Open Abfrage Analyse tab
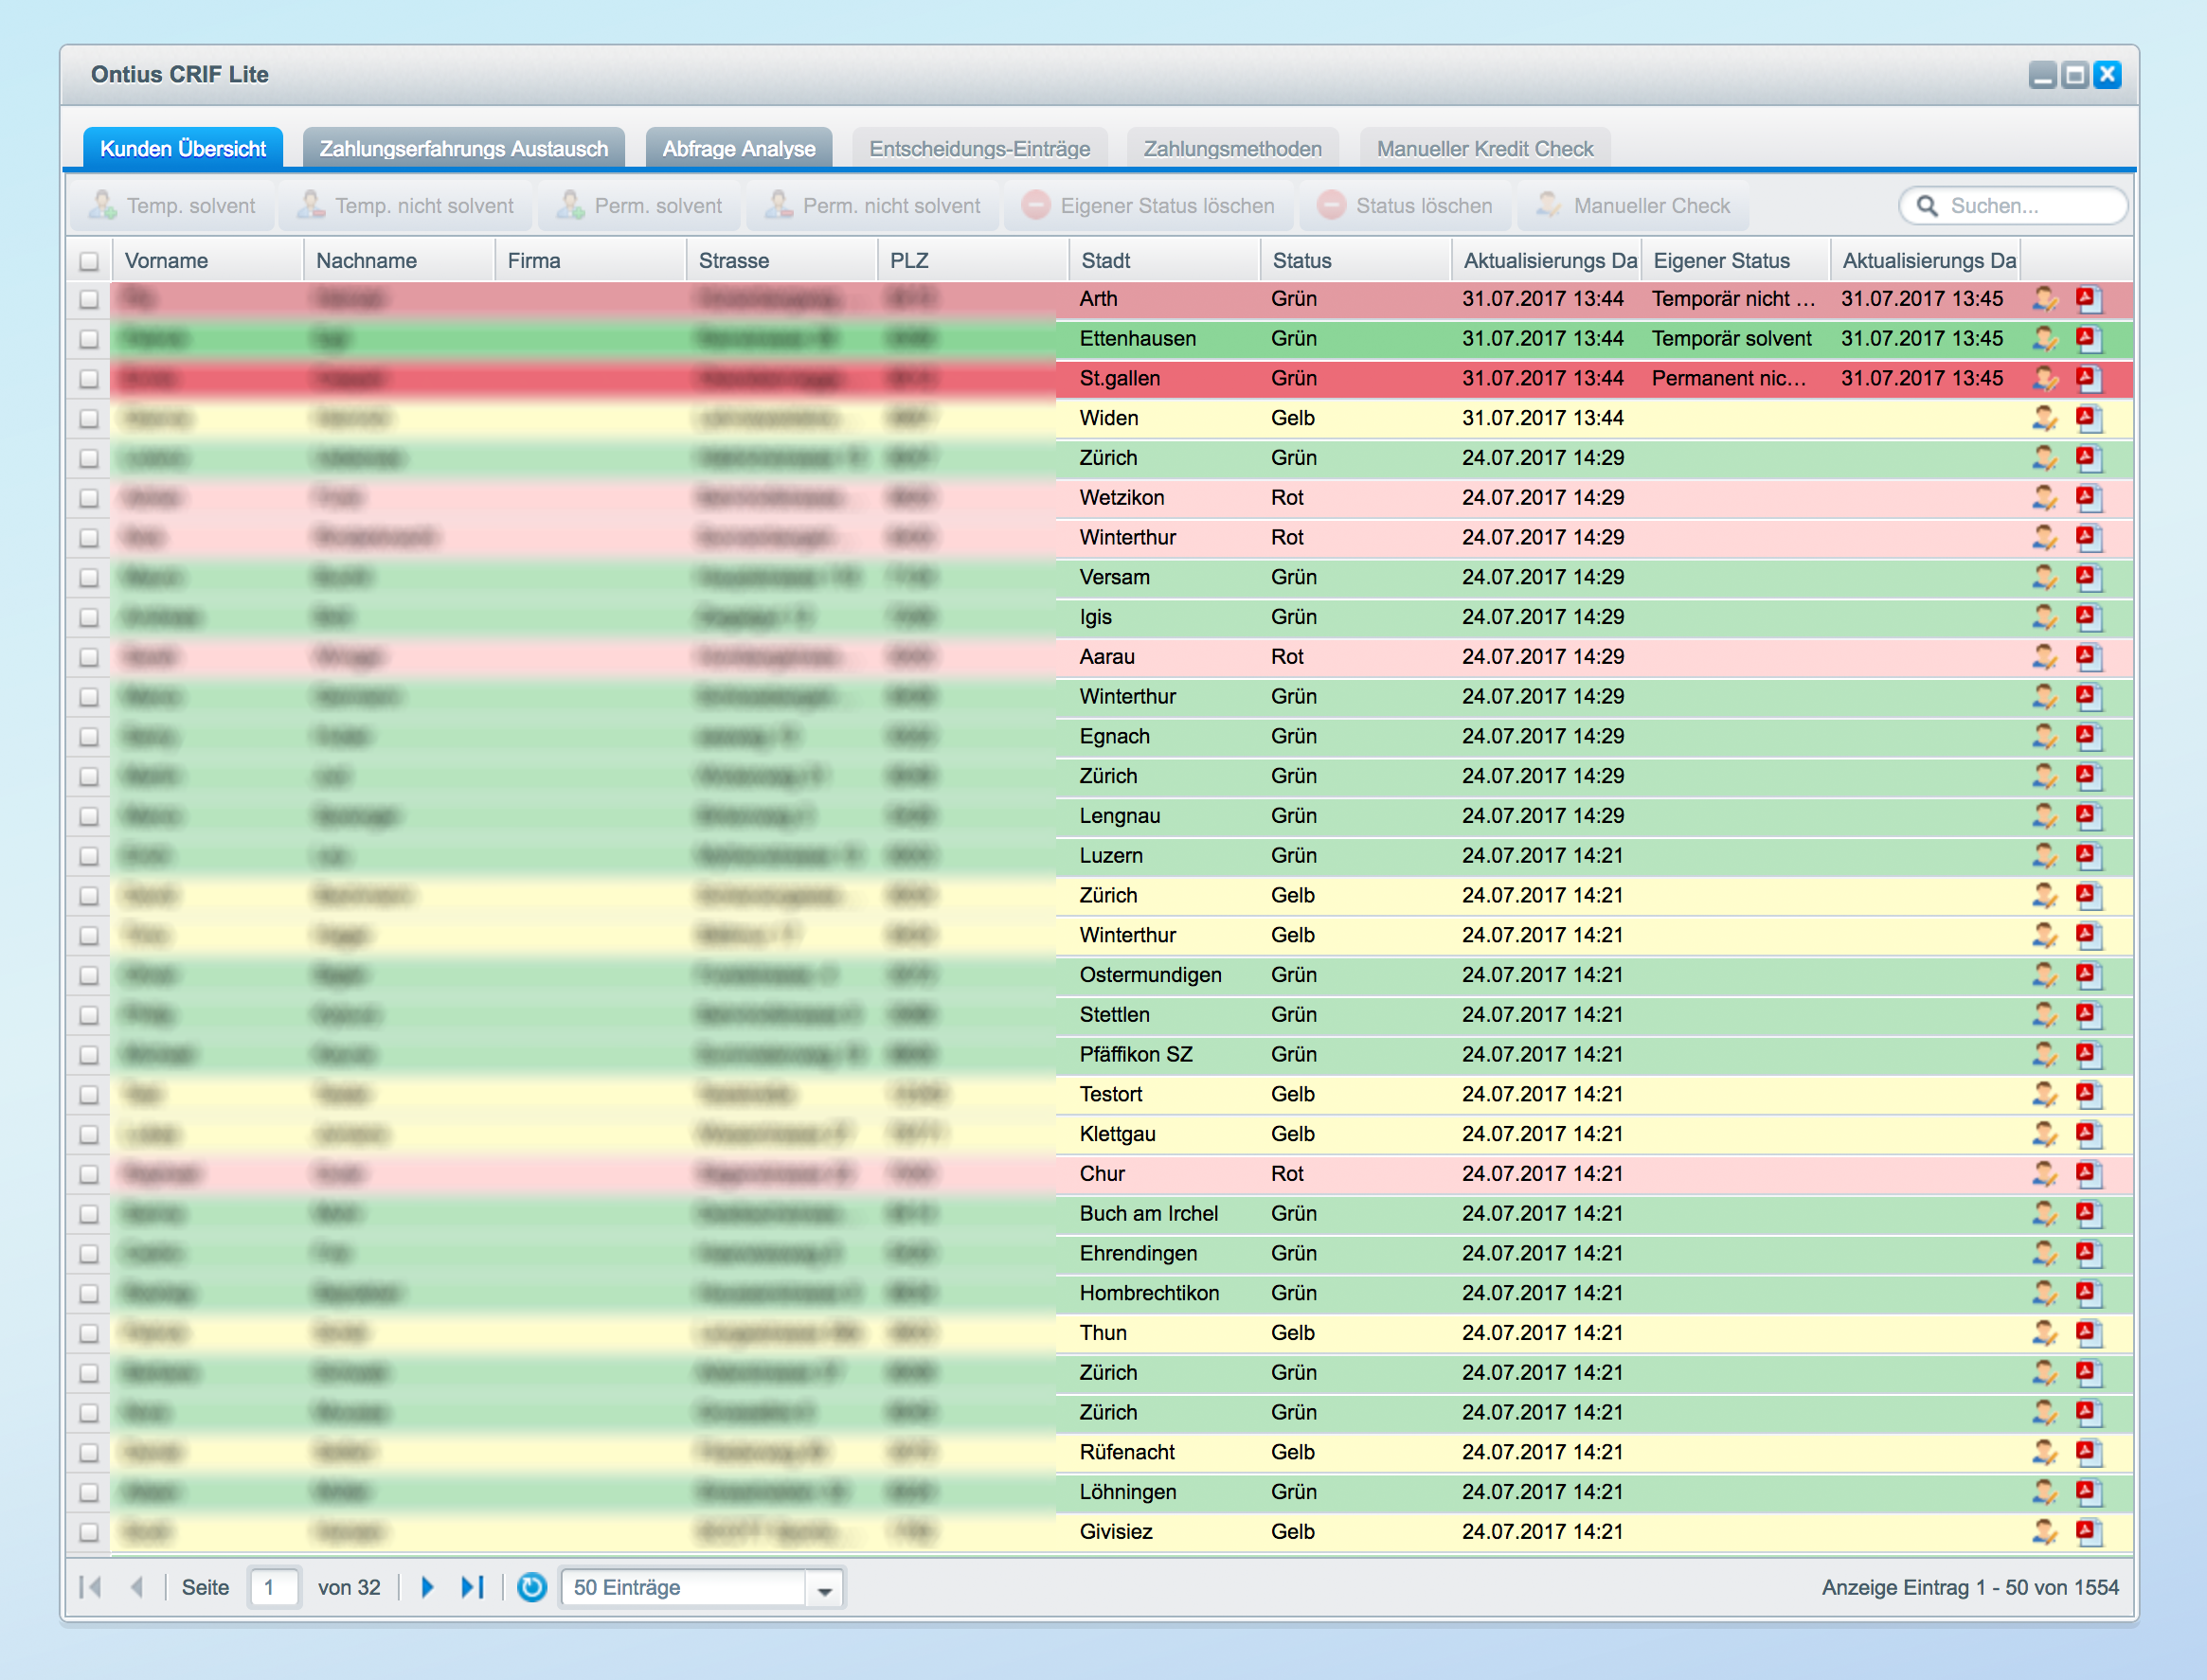This screenshot has height=1680, width=2207. (739, 149)
